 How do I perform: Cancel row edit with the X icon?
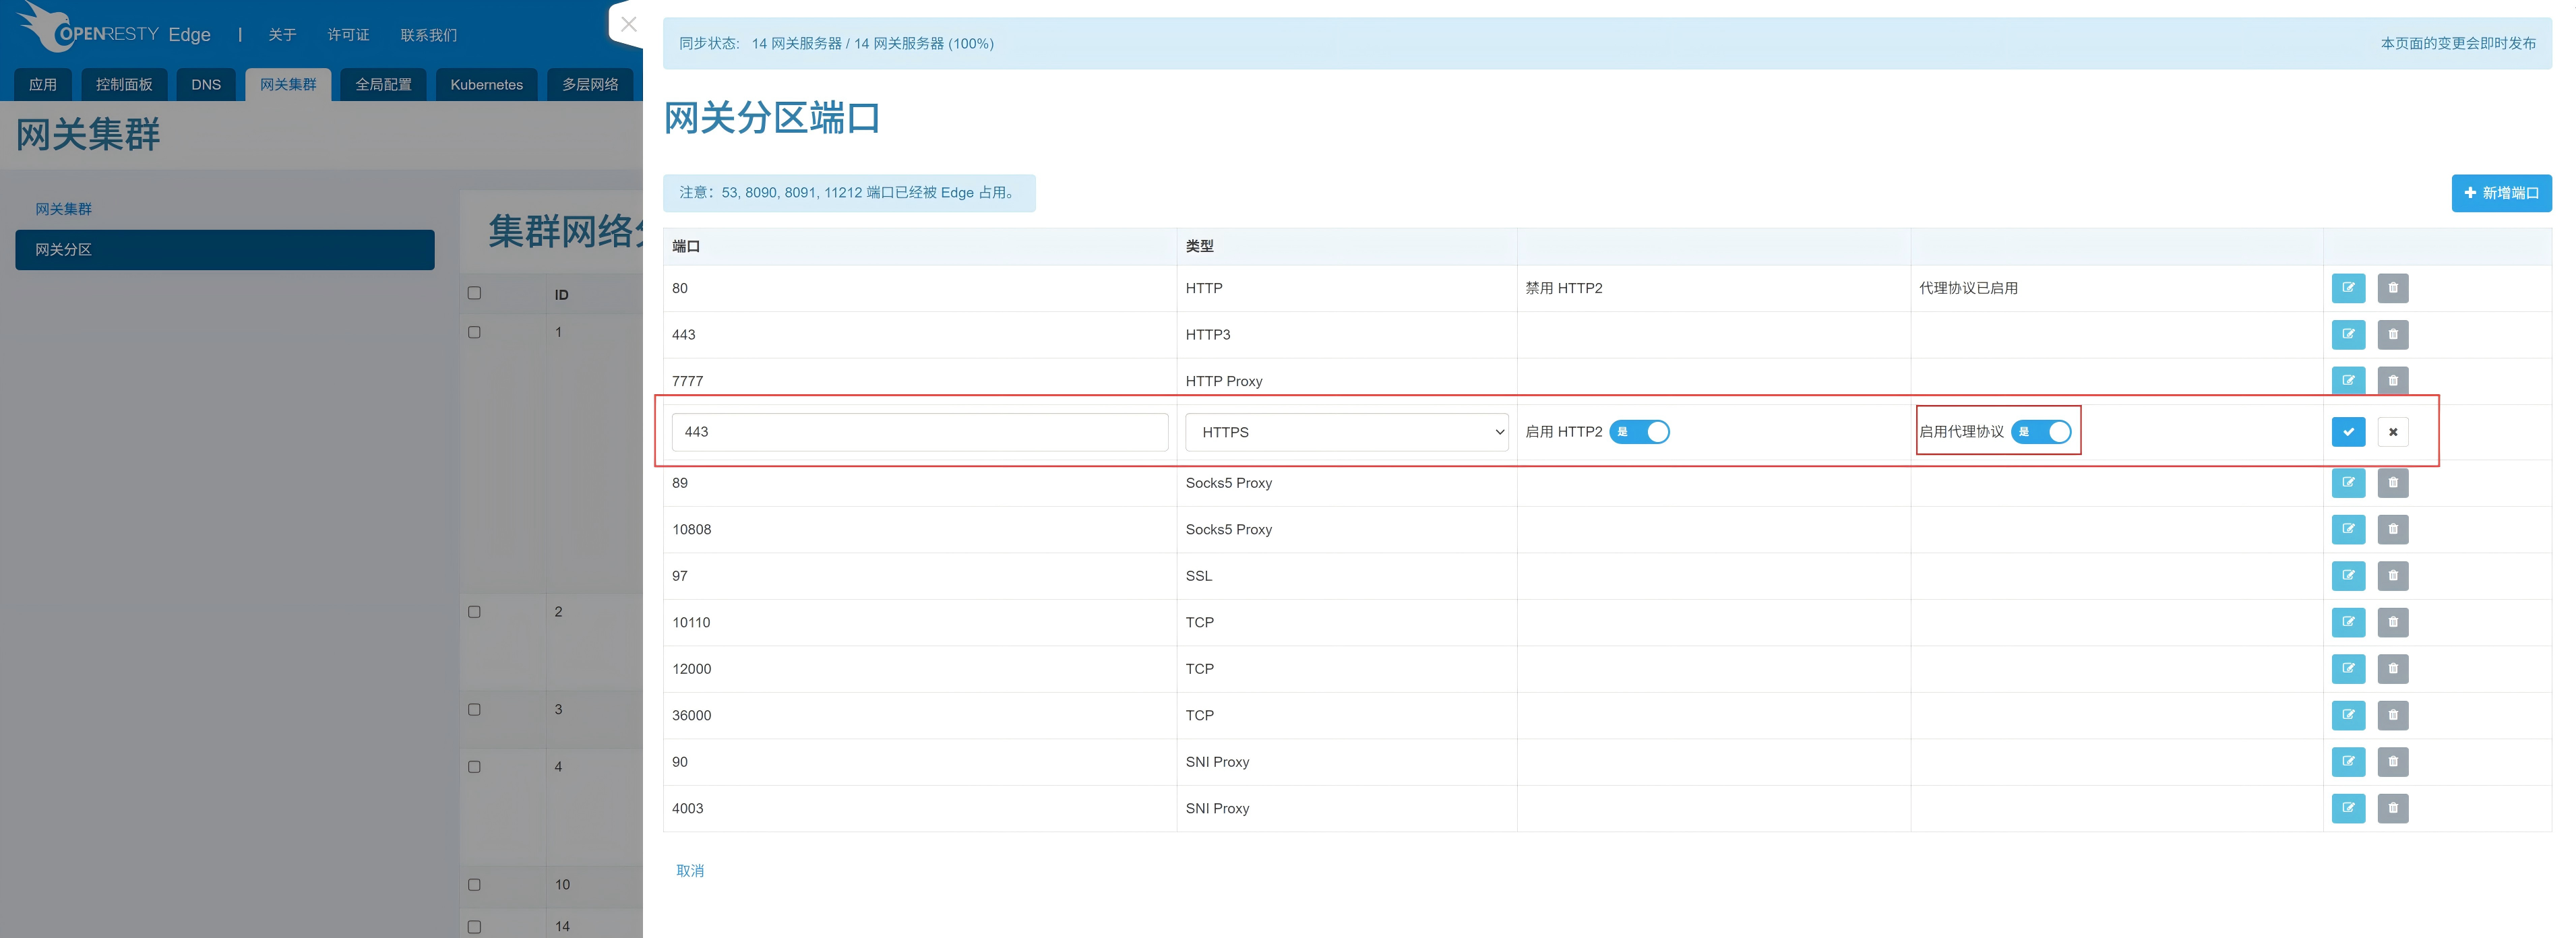pyautogui.click(x=2392, y=432)
